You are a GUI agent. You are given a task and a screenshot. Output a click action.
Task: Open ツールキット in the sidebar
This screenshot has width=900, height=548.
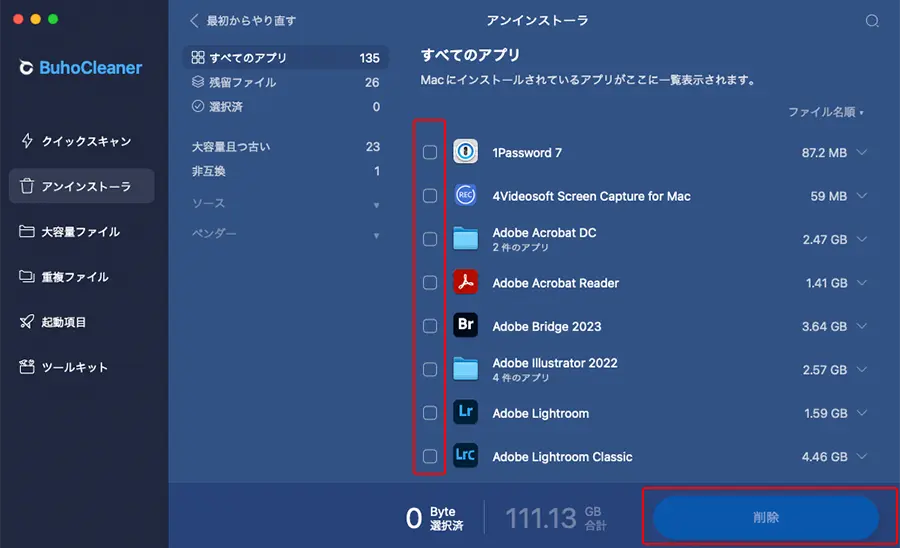pyautogui.click(x=82, y=367)
